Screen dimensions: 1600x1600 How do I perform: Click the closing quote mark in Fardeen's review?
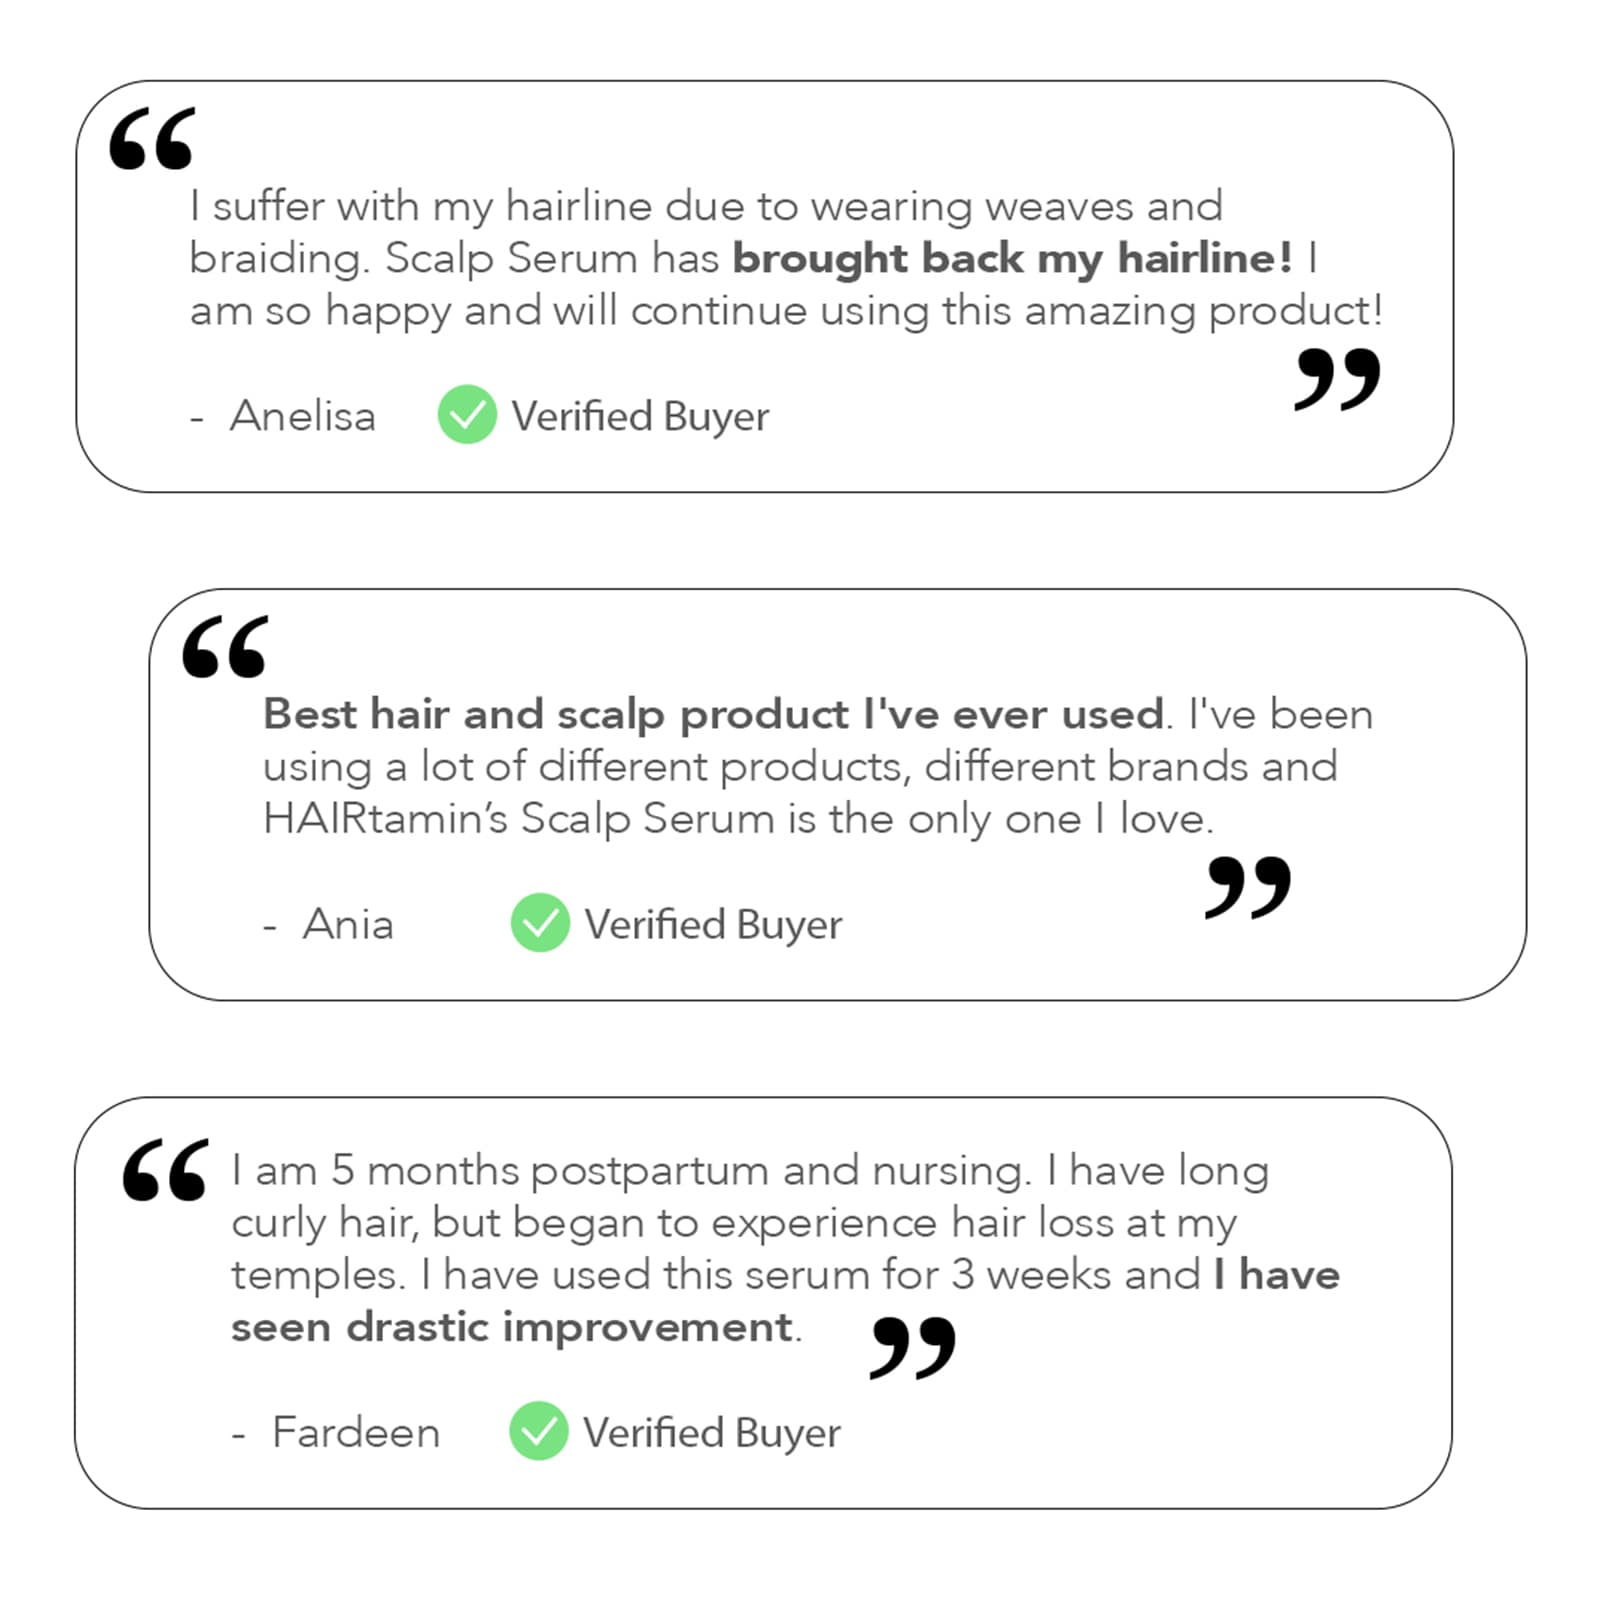click(913, 1348)
